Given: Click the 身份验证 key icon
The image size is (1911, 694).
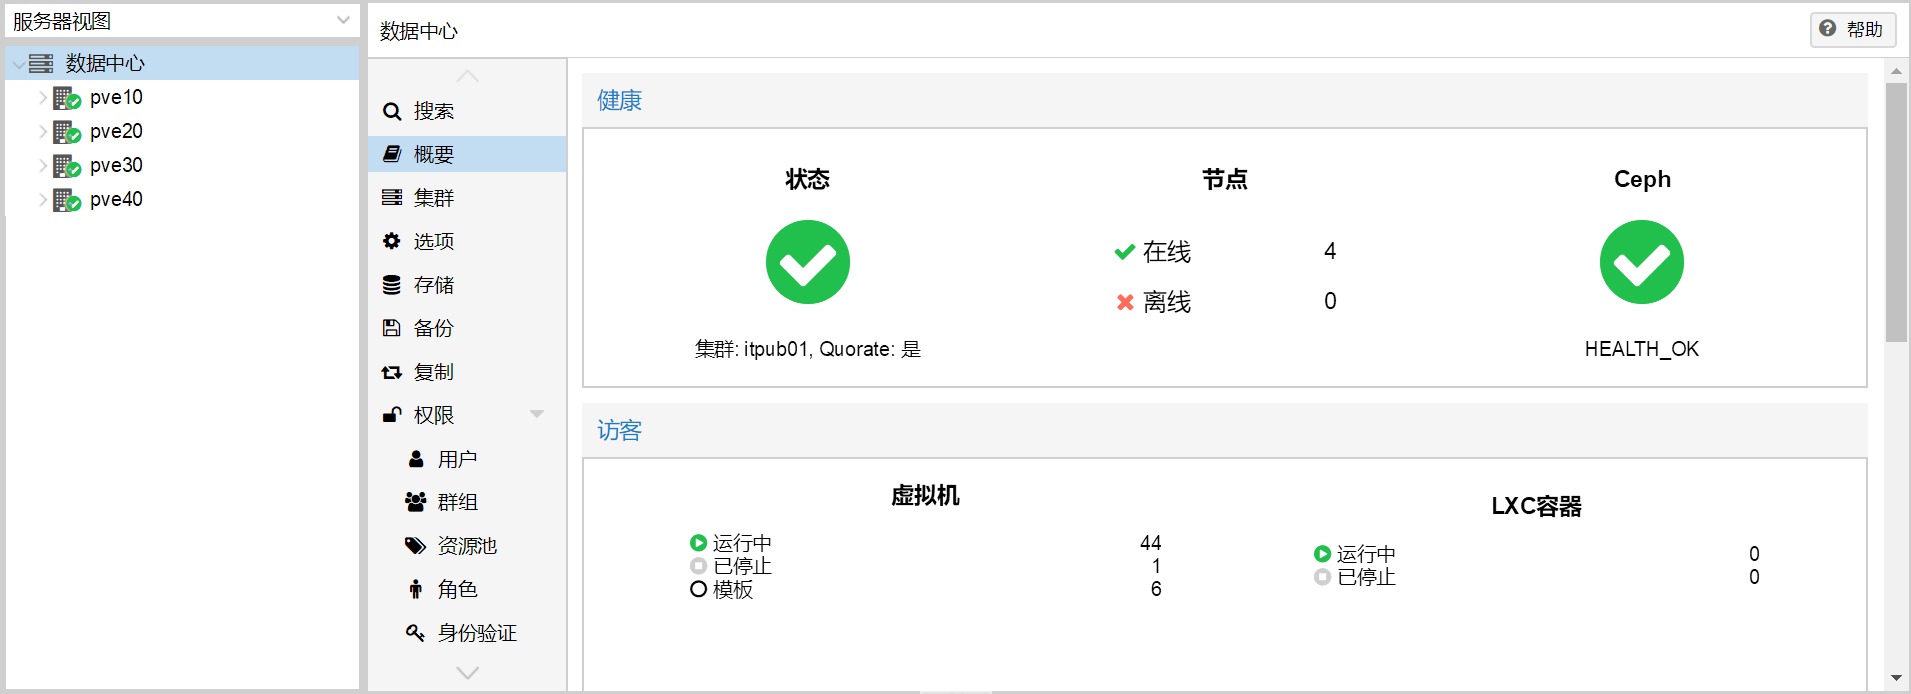Looking at the screenshot, I should click(x=415, y=632).
